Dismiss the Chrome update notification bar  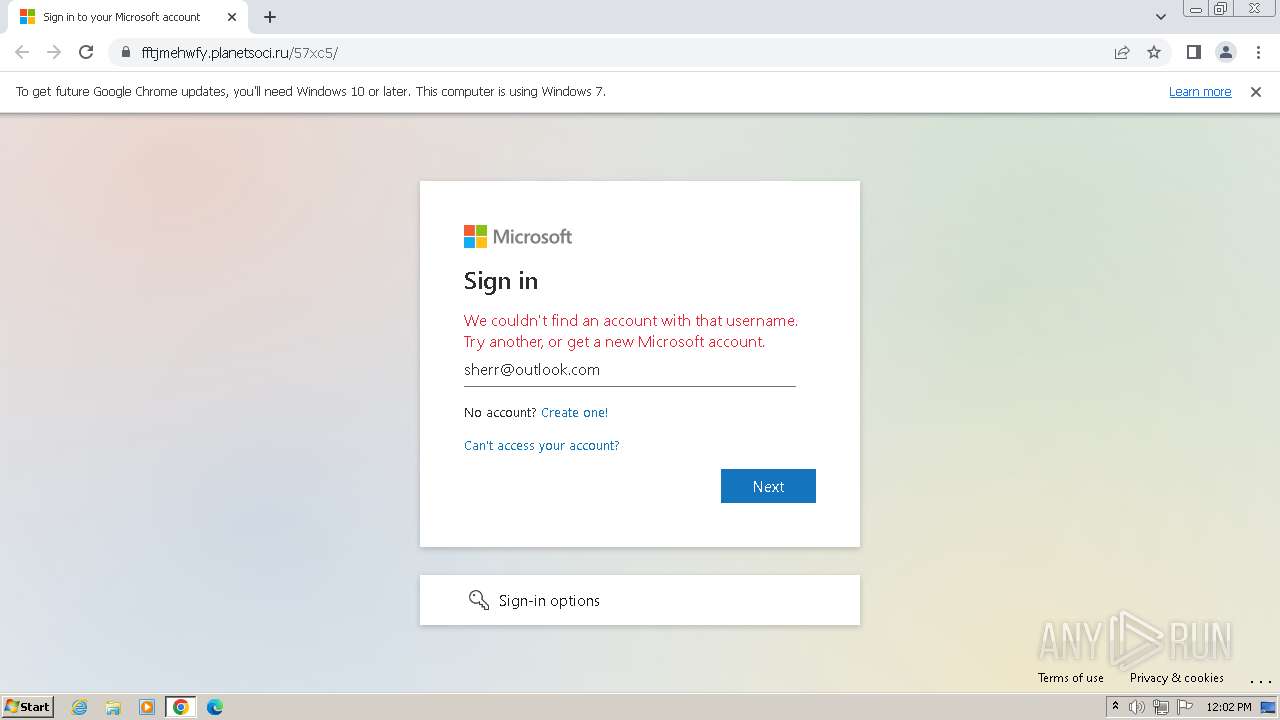click(x=1256, y=91)
